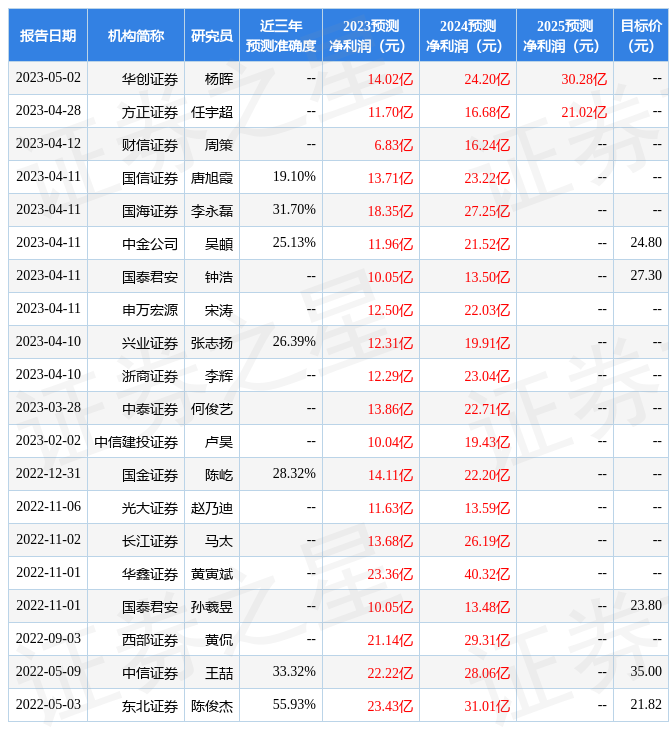The width and height of the screenshot is (669, 730).
Task: Click the value 21.02亿
Action: 584,112
